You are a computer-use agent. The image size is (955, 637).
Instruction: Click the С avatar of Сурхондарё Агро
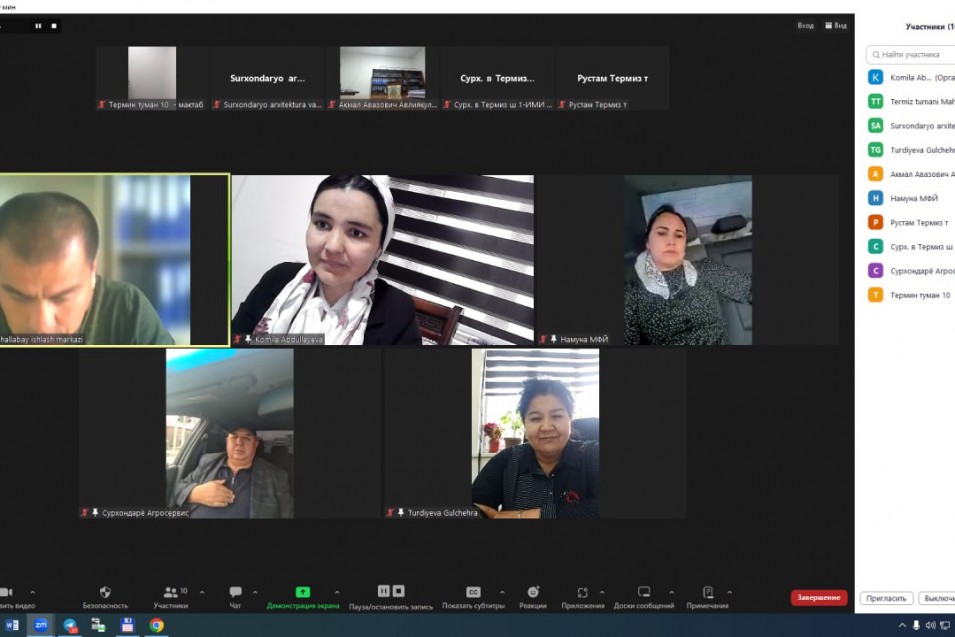[x=875, y=270]
